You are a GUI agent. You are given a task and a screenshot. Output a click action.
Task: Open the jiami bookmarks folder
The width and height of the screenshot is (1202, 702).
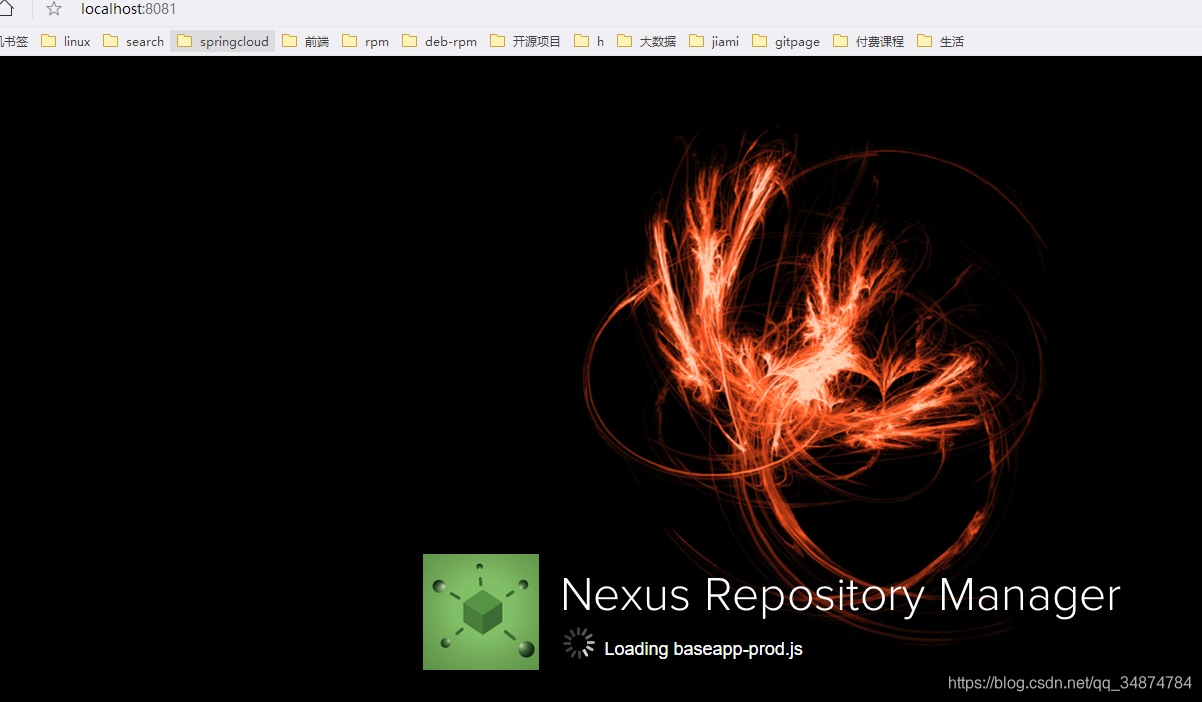(x=714, y=41)
